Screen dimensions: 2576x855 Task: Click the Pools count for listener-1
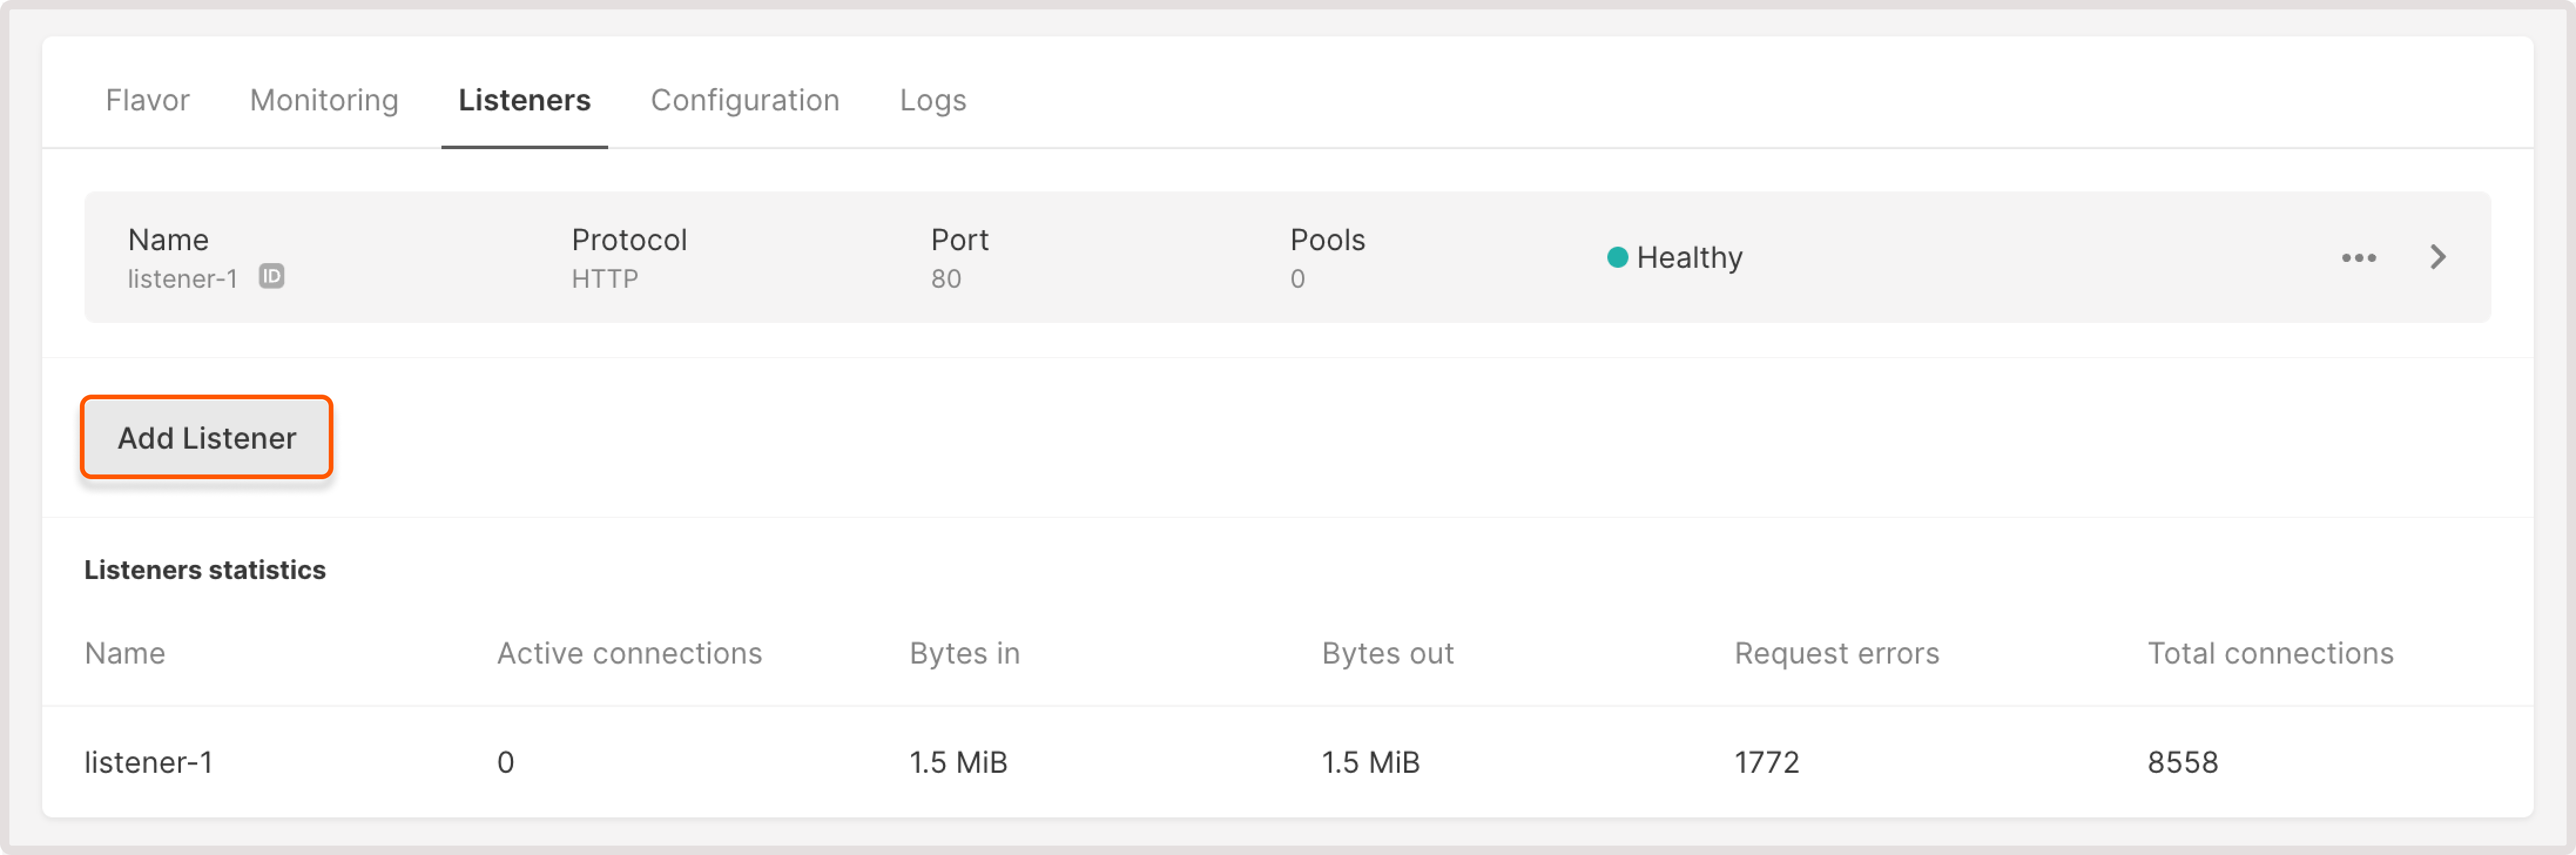tap(1297, 279)
